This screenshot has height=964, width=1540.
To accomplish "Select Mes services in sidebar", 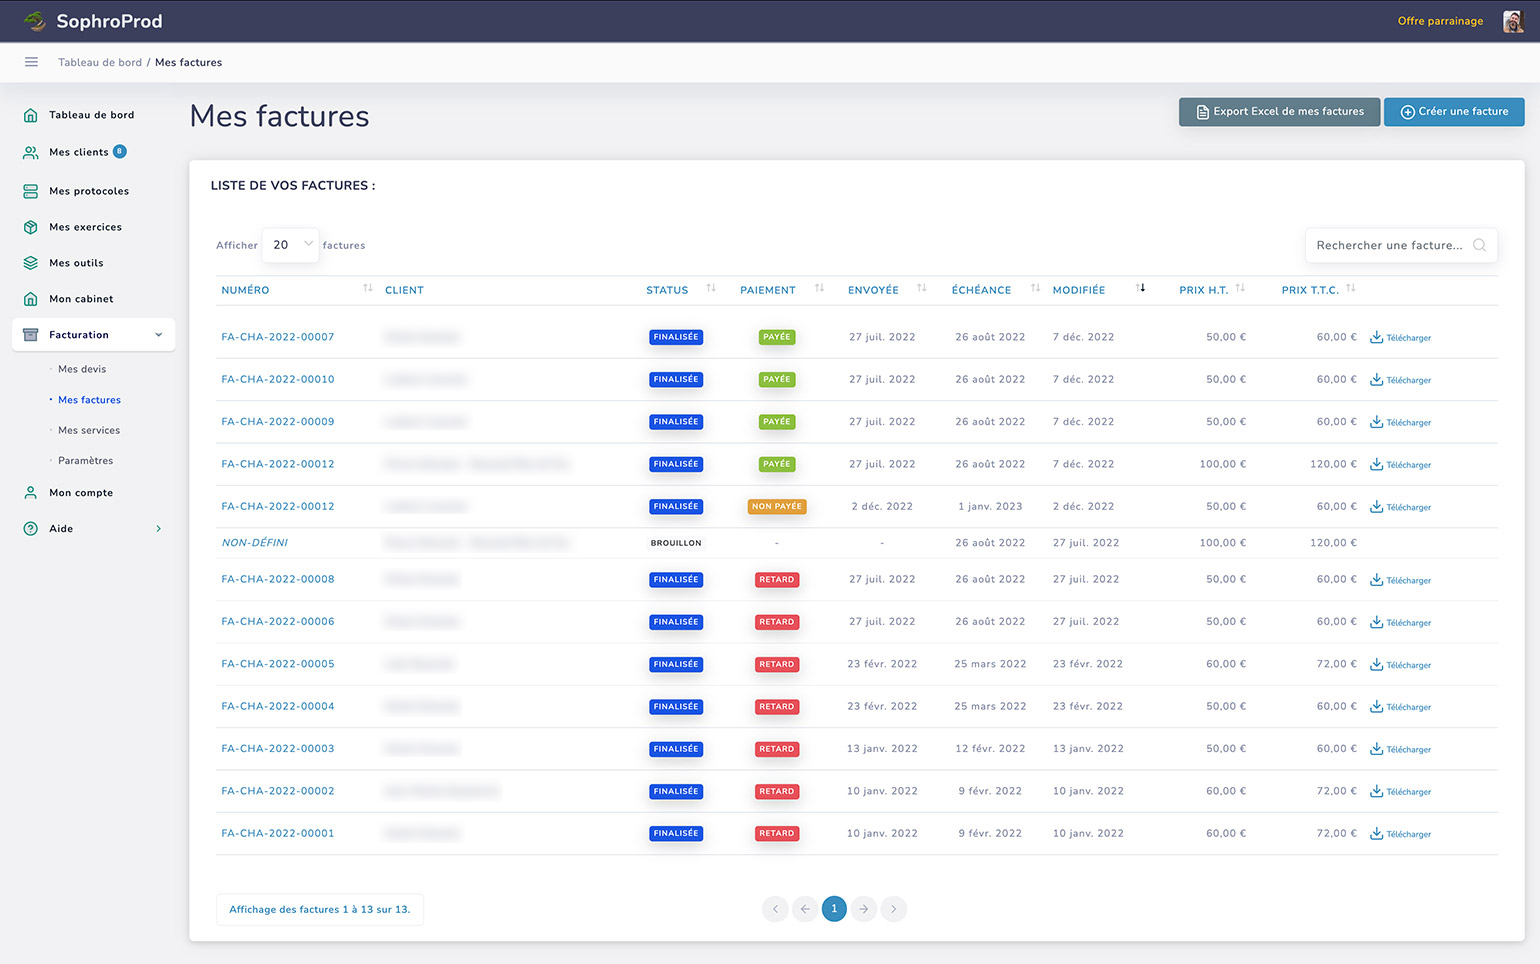I will point(89,430).
